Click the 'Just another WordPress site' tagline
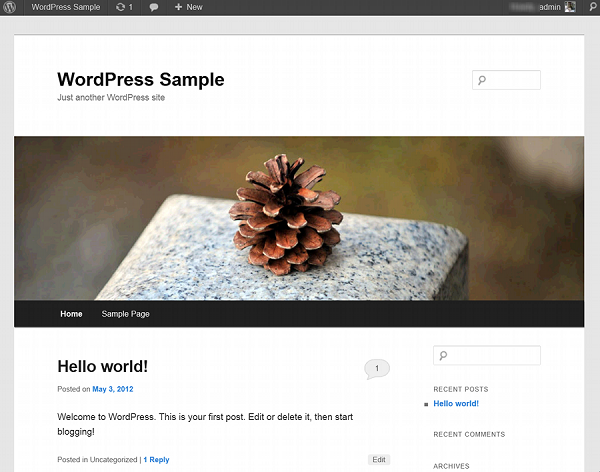This screenshot has width=600, height=472. (x=111, y=98)
